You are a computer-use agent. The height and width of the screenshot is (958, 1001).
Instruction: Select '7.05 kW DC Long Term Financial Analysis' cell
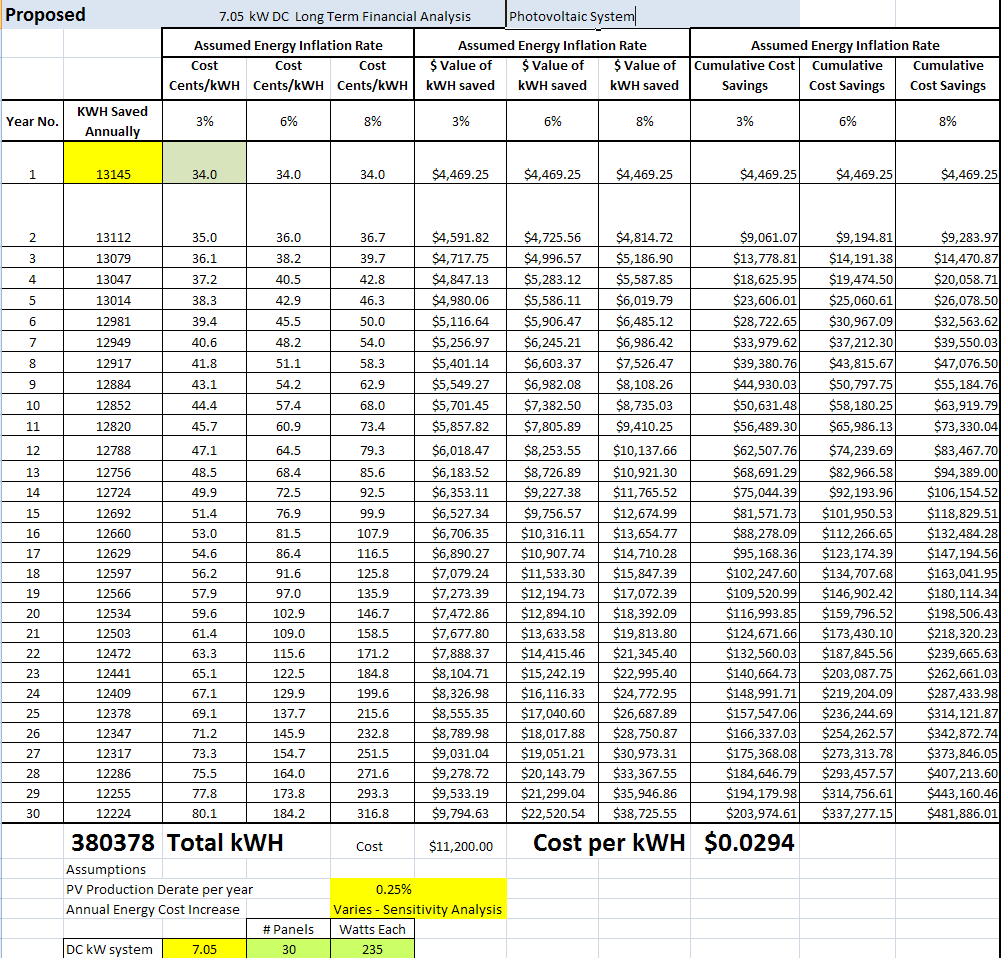coord(345,17)
